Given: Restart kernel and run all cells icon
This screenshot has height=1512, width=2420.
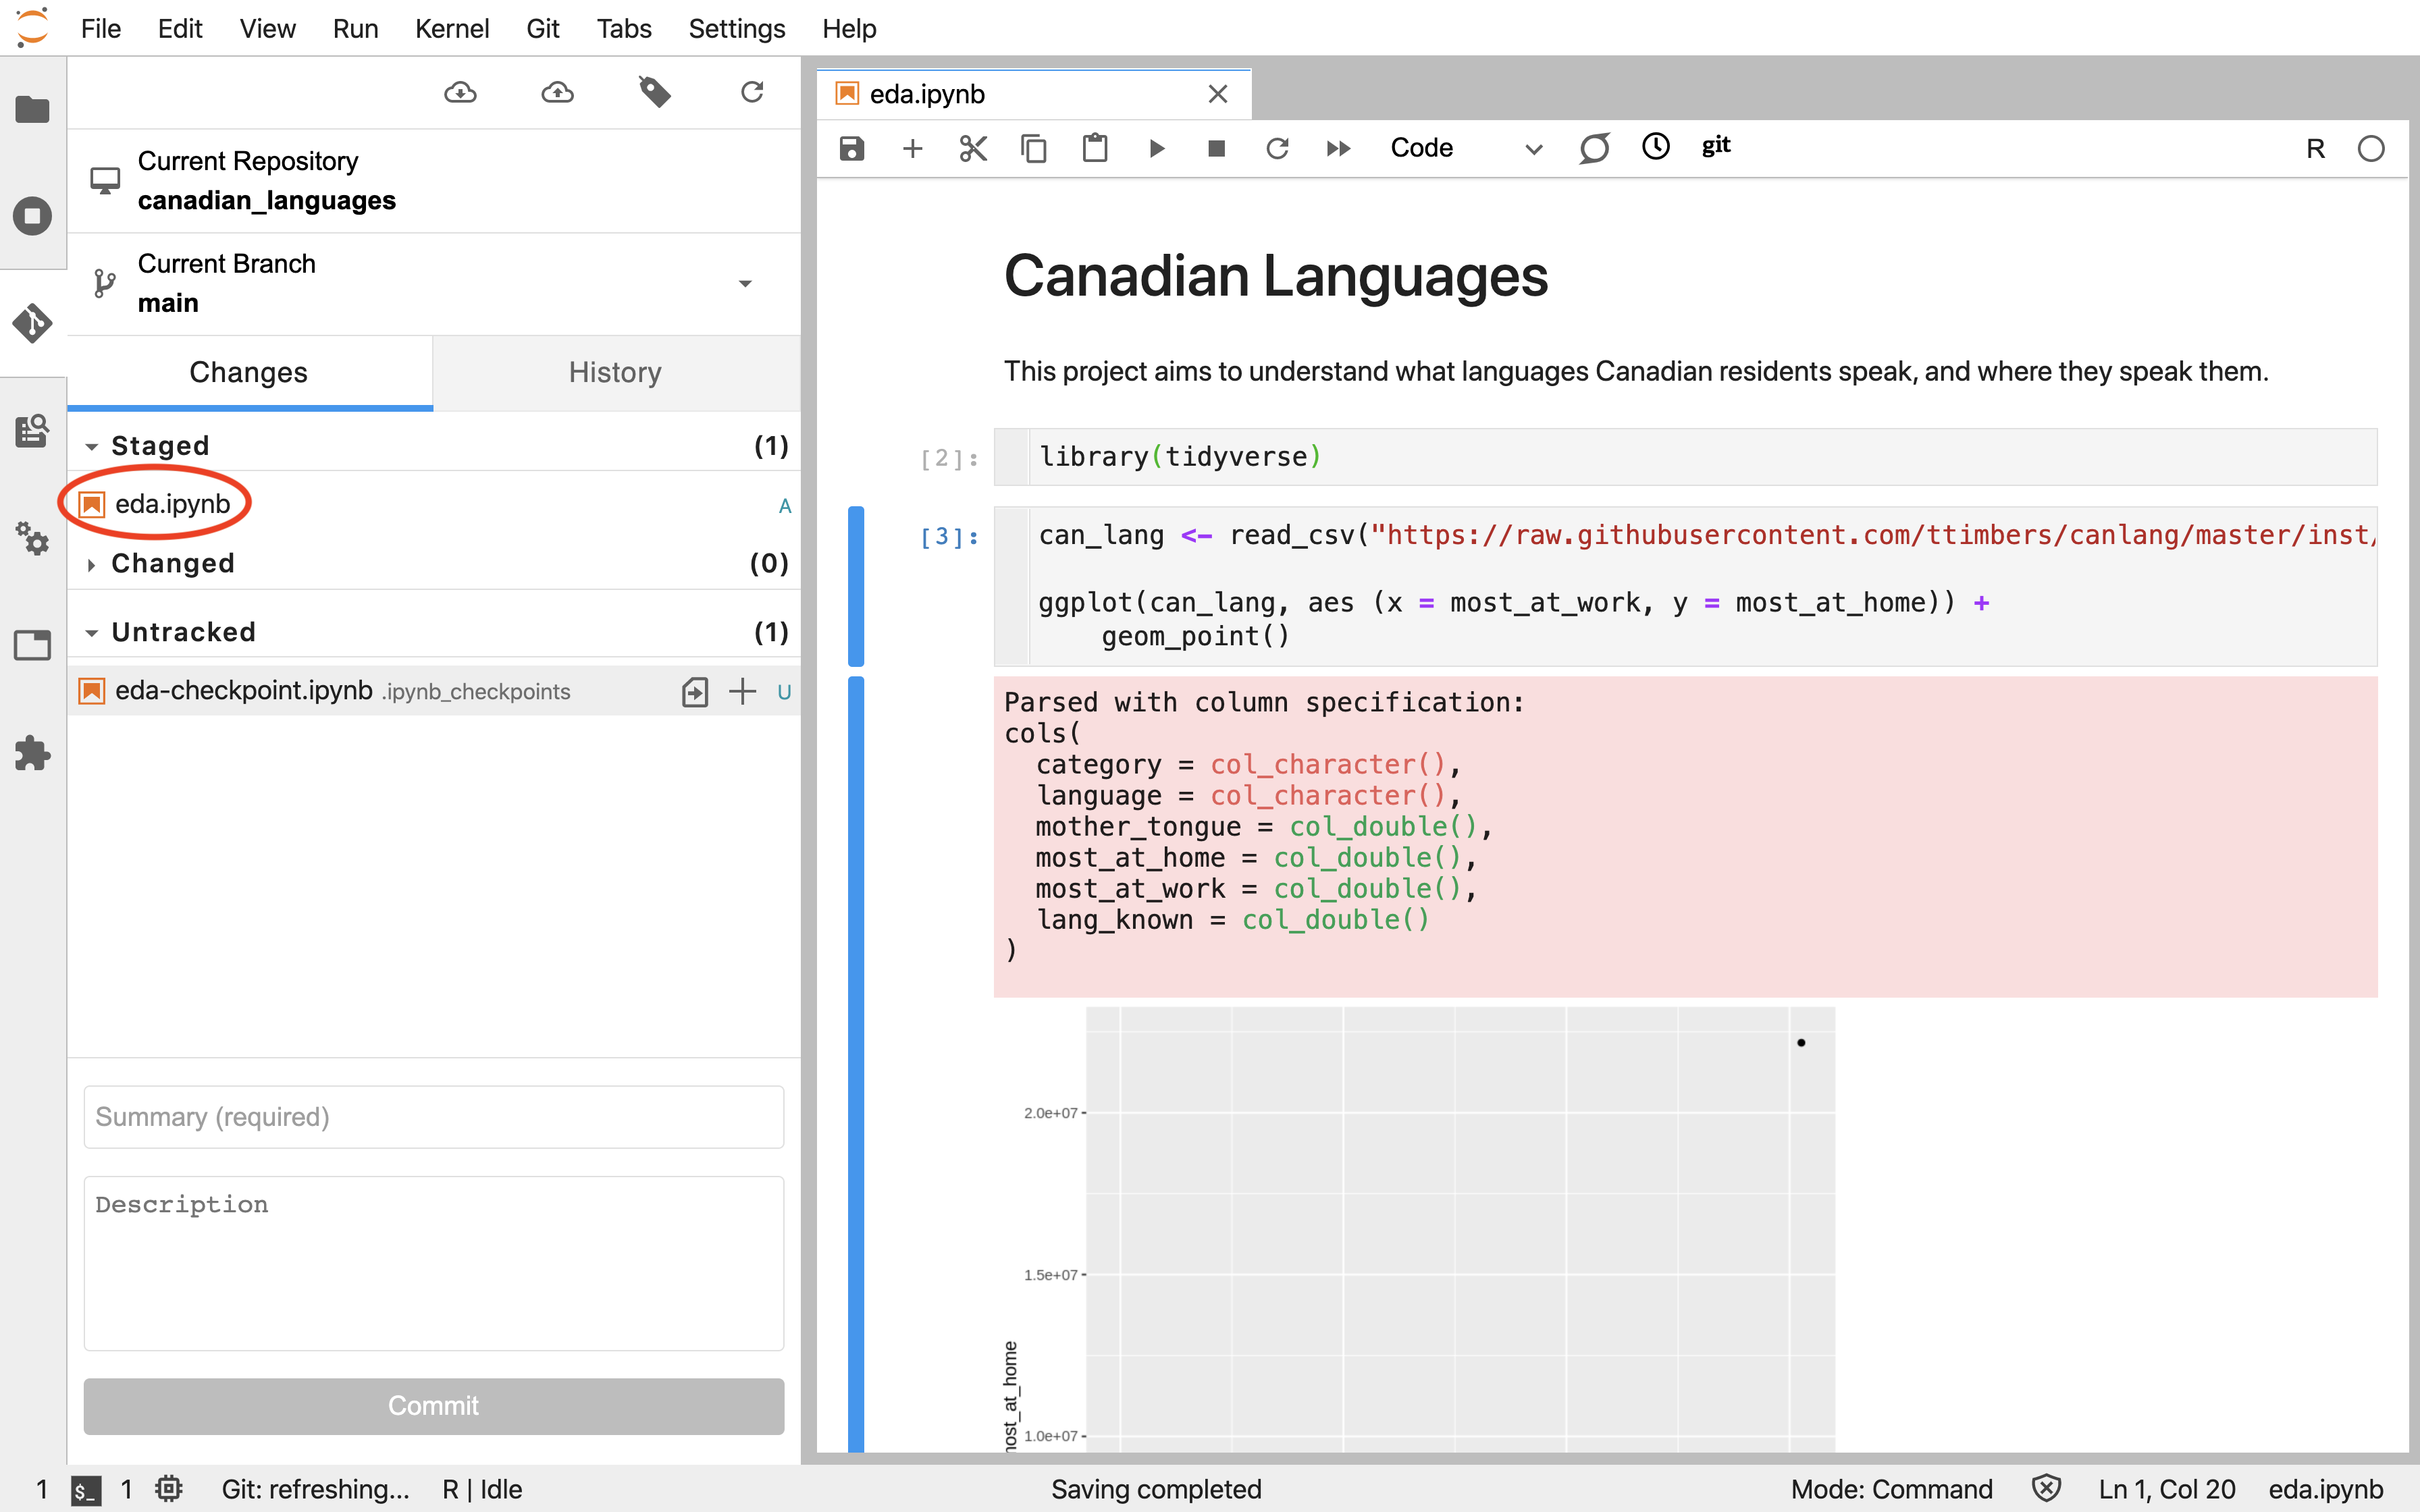Looking at the screenshot, I should (1338, 149).
